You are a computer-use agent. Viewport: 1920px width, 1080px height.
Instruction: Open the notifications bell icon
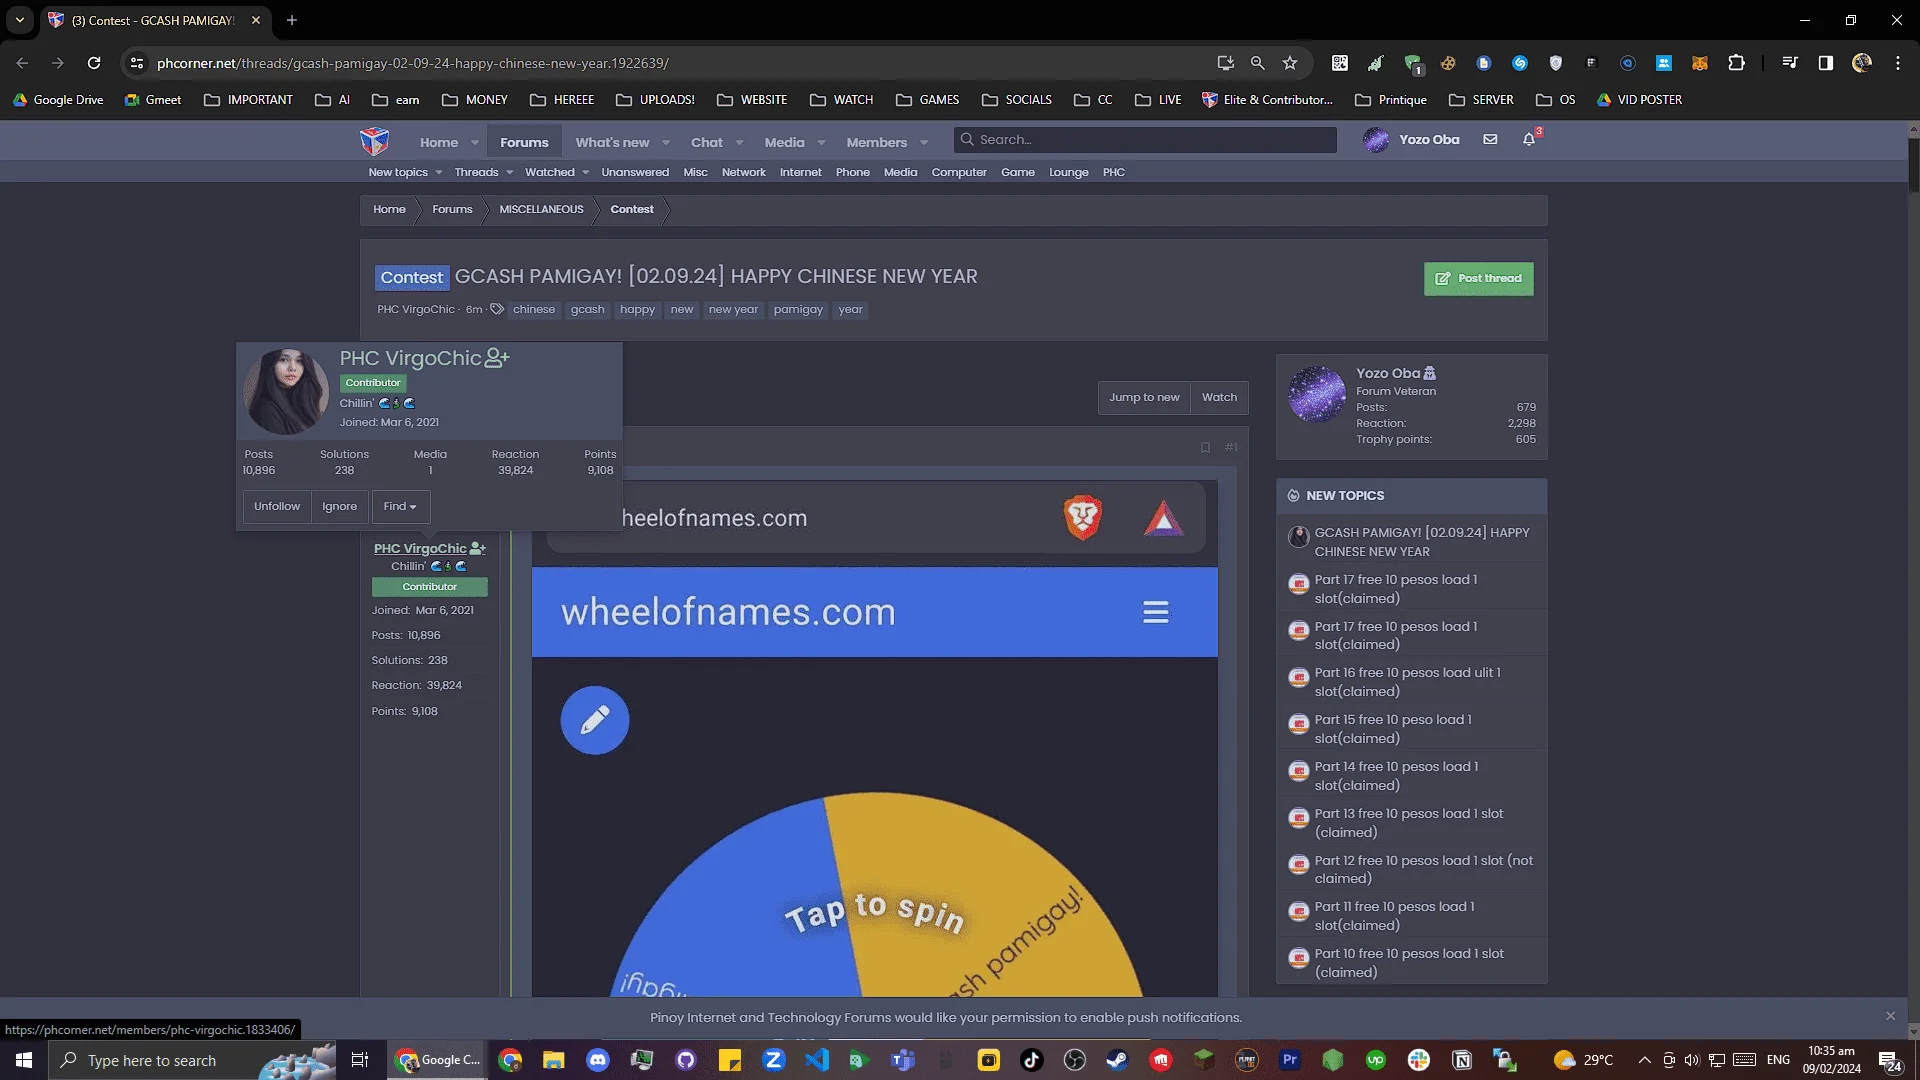[x=1529, y=140]
